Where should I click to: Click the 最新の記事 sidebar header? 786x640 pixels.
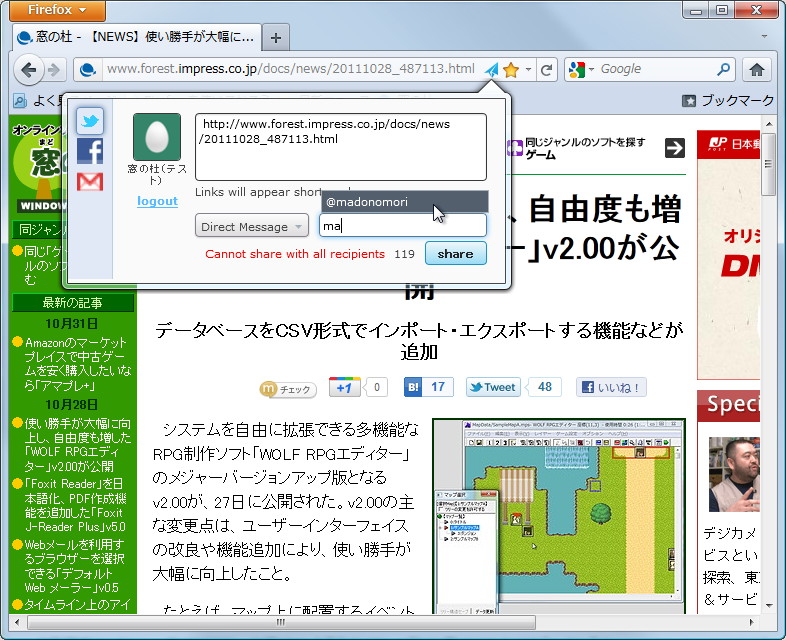coord(73,303)
